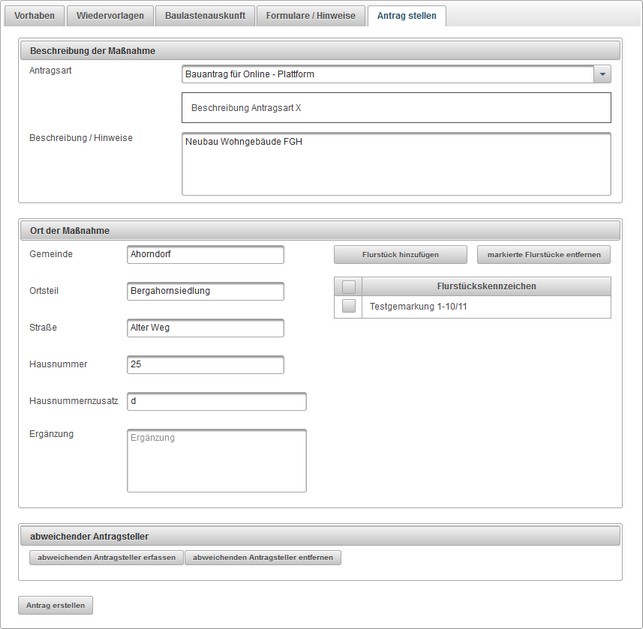Open the Wiedervorlagen tab
643x629 pixels.
[x=110, y=16]
